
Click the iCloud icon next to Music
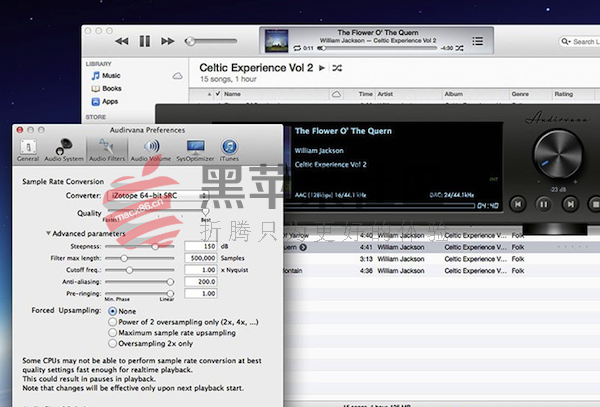pos(177,76)
